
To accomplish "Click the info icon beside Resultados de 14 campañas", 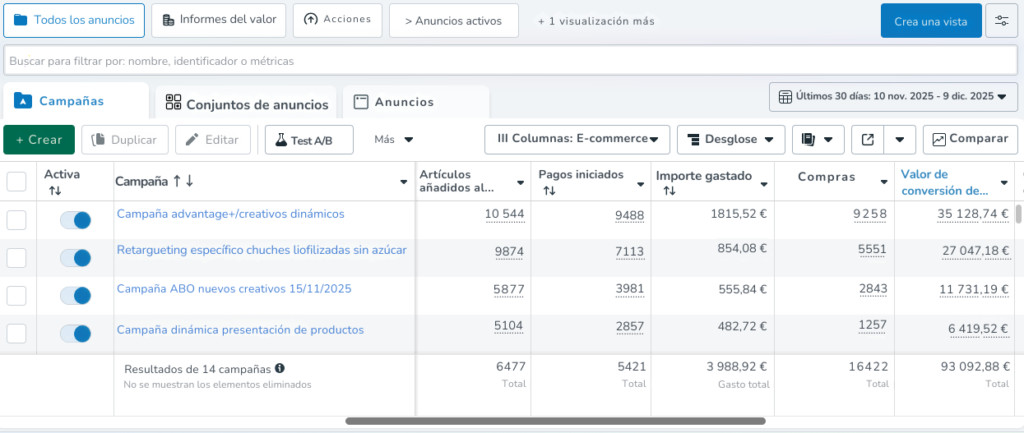I will tap(280, 368).
